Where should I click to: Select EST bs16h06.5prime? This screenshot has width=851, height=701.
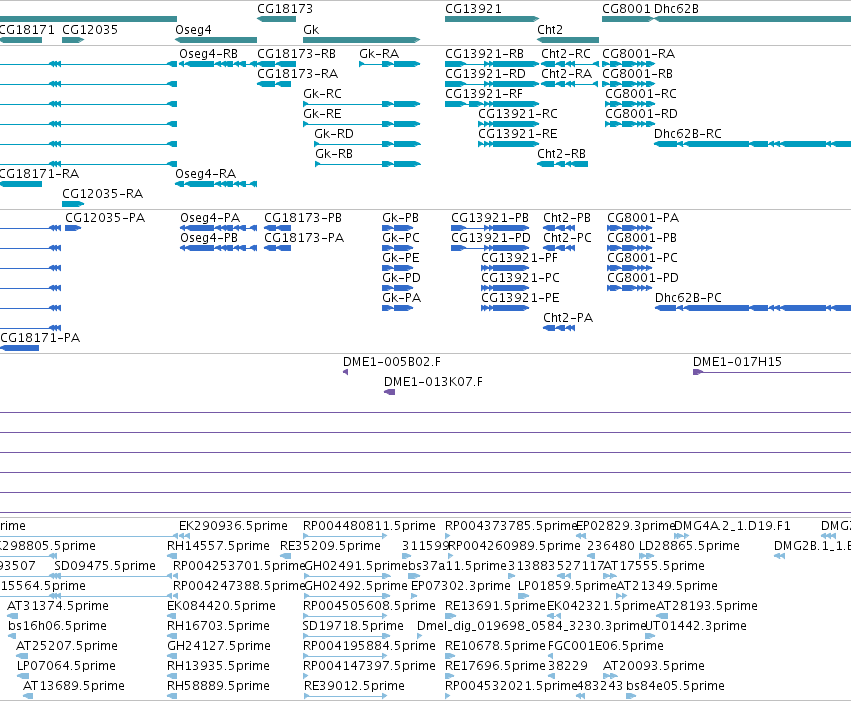[57, 626]
